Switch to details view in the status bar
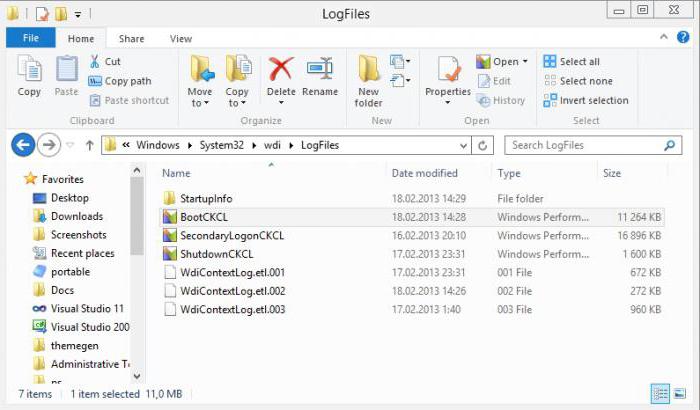The height and width of the screenshot is (410, 700). click(661, 393)
